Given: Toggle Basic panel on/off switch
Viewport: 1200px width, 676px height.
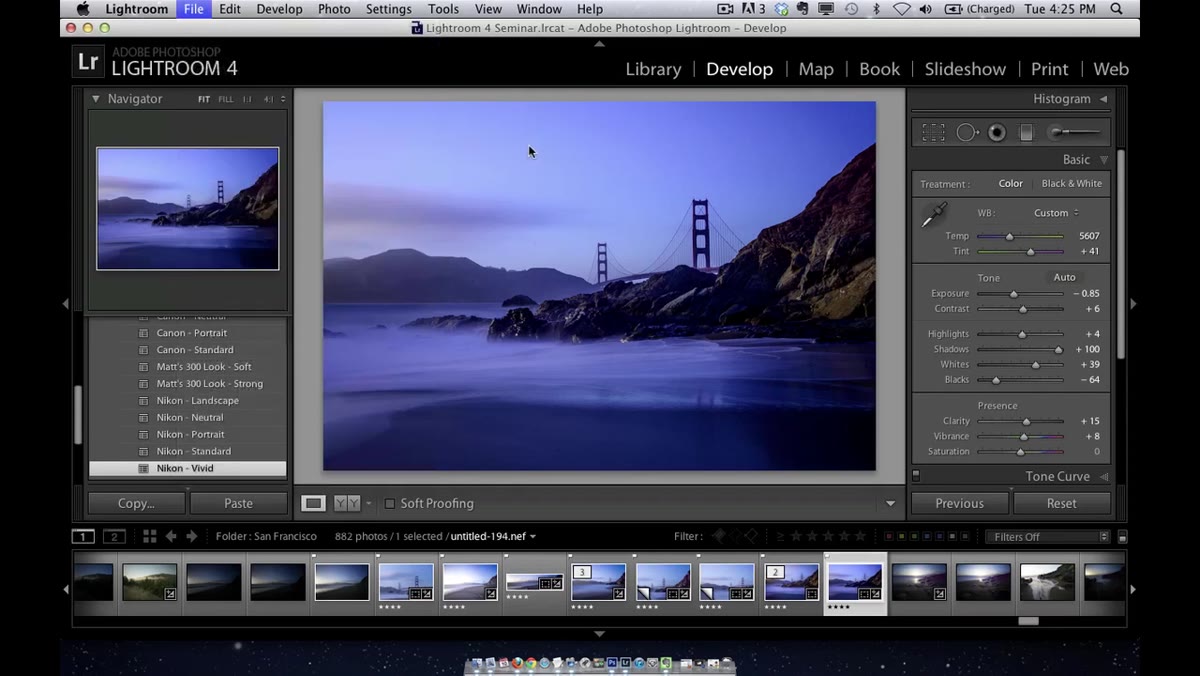Looking at the screenshot, I should click(x=915, y=477).
